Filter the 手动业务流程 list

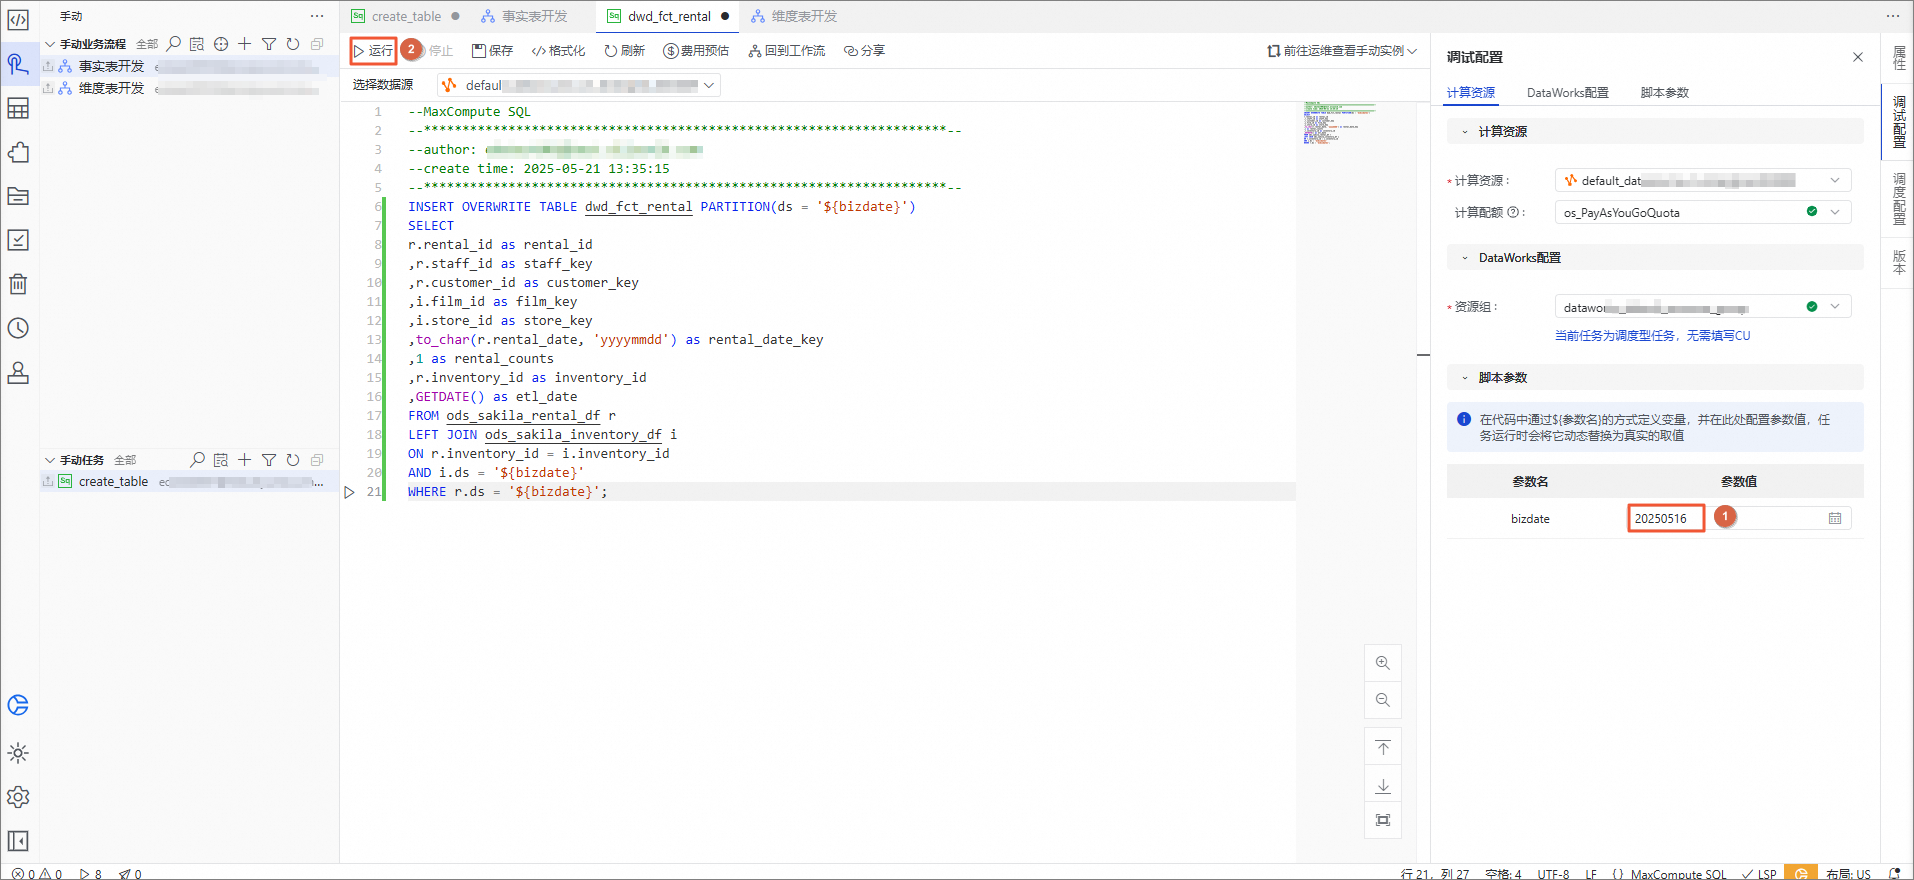click(x=269, y=44)
